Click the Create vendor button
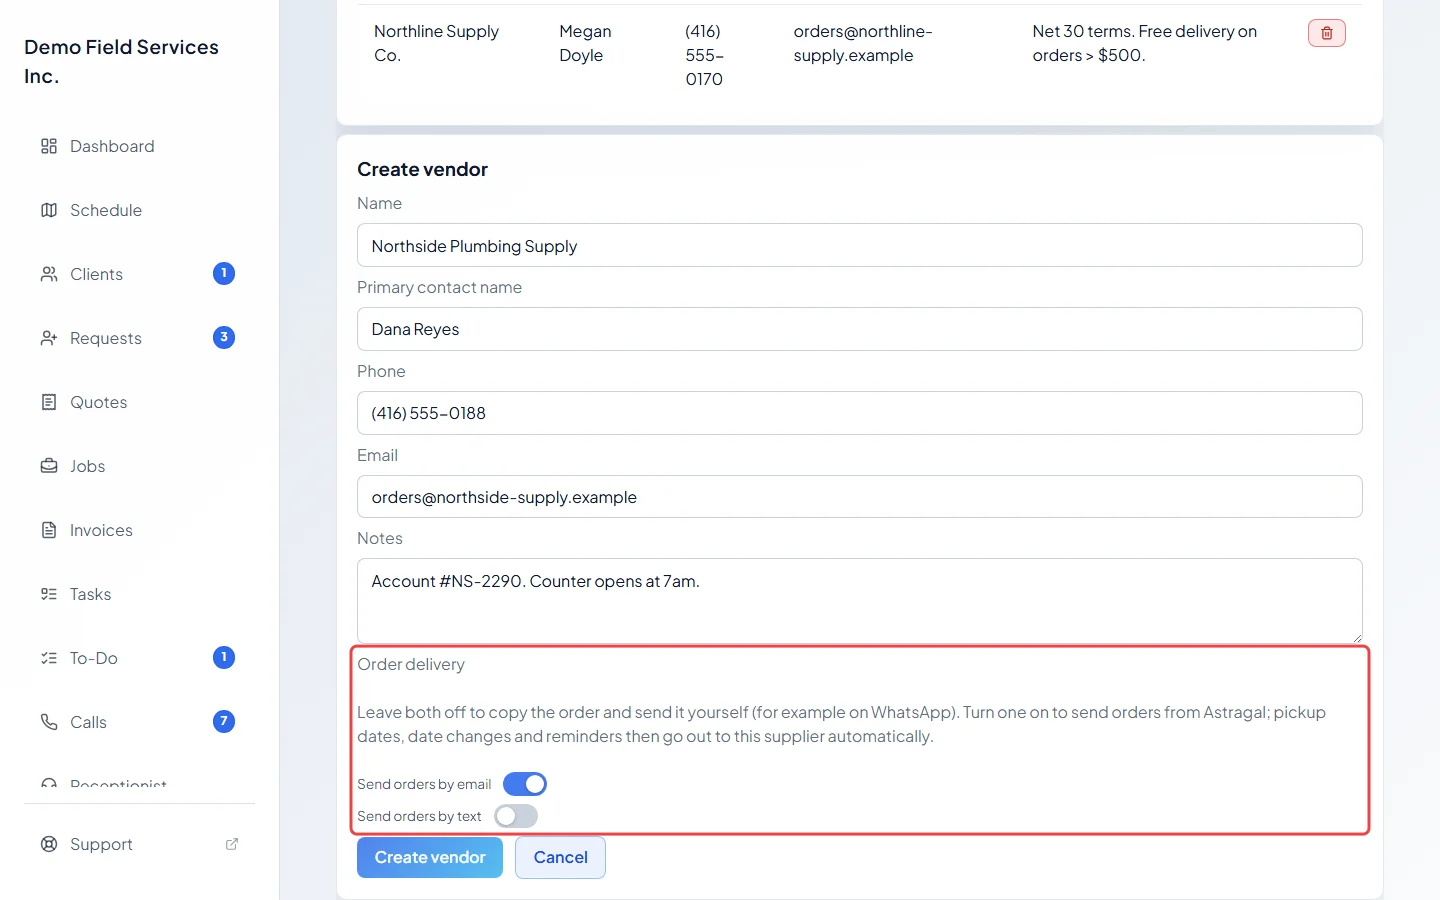The height and width of the screenshot is (900, 1440). point(430,857)
